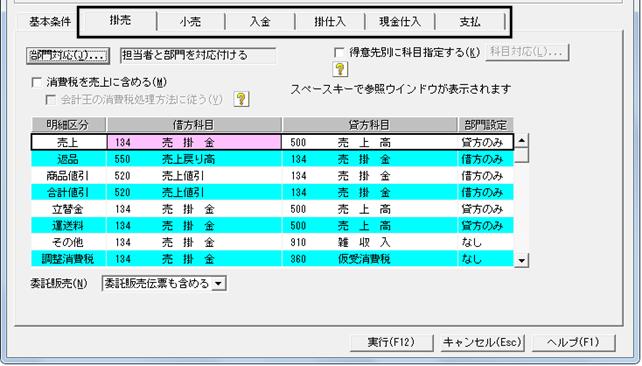Switch to the 小売 tab

190,22
